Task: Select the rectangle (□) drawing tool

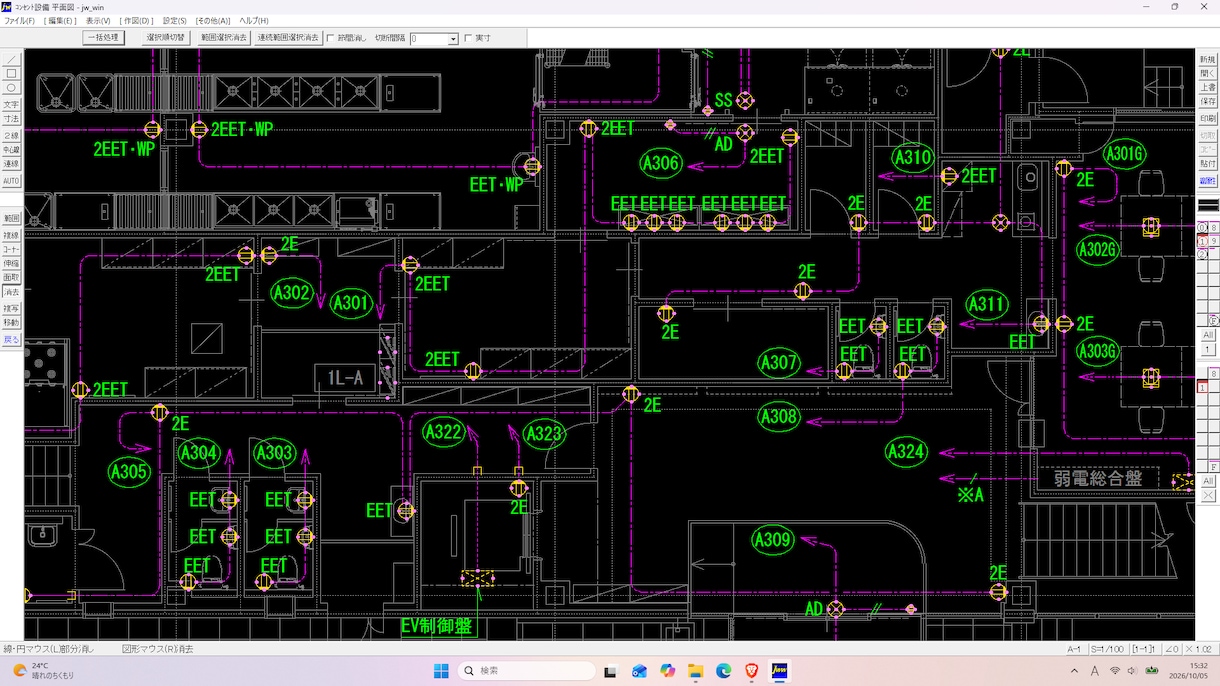Action: pos(12,74)
